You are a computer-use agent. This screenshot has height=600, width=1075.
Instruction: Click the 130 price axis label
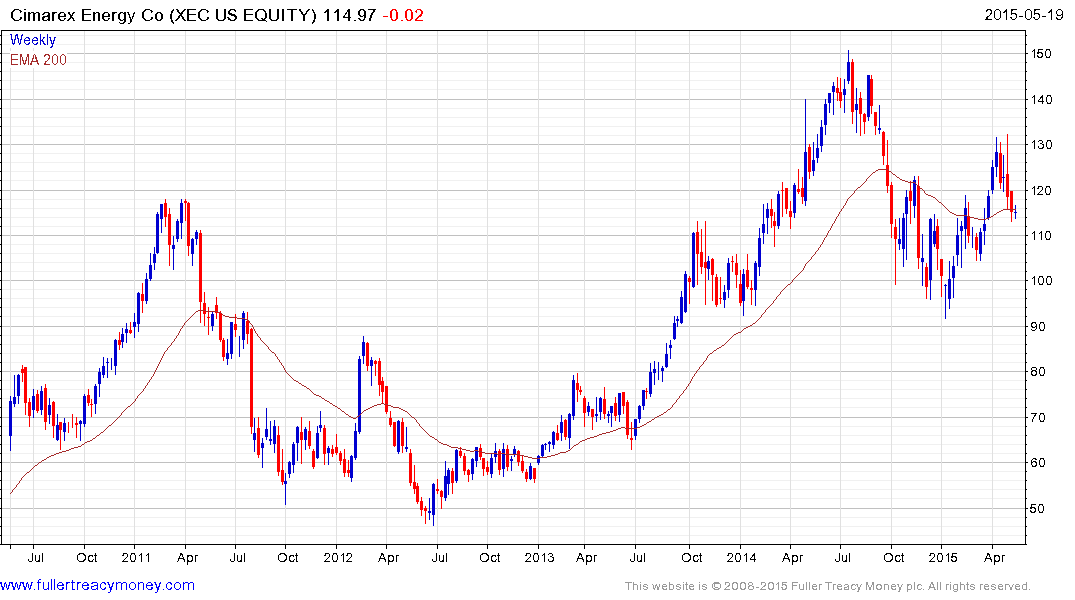coord(1041,145)
